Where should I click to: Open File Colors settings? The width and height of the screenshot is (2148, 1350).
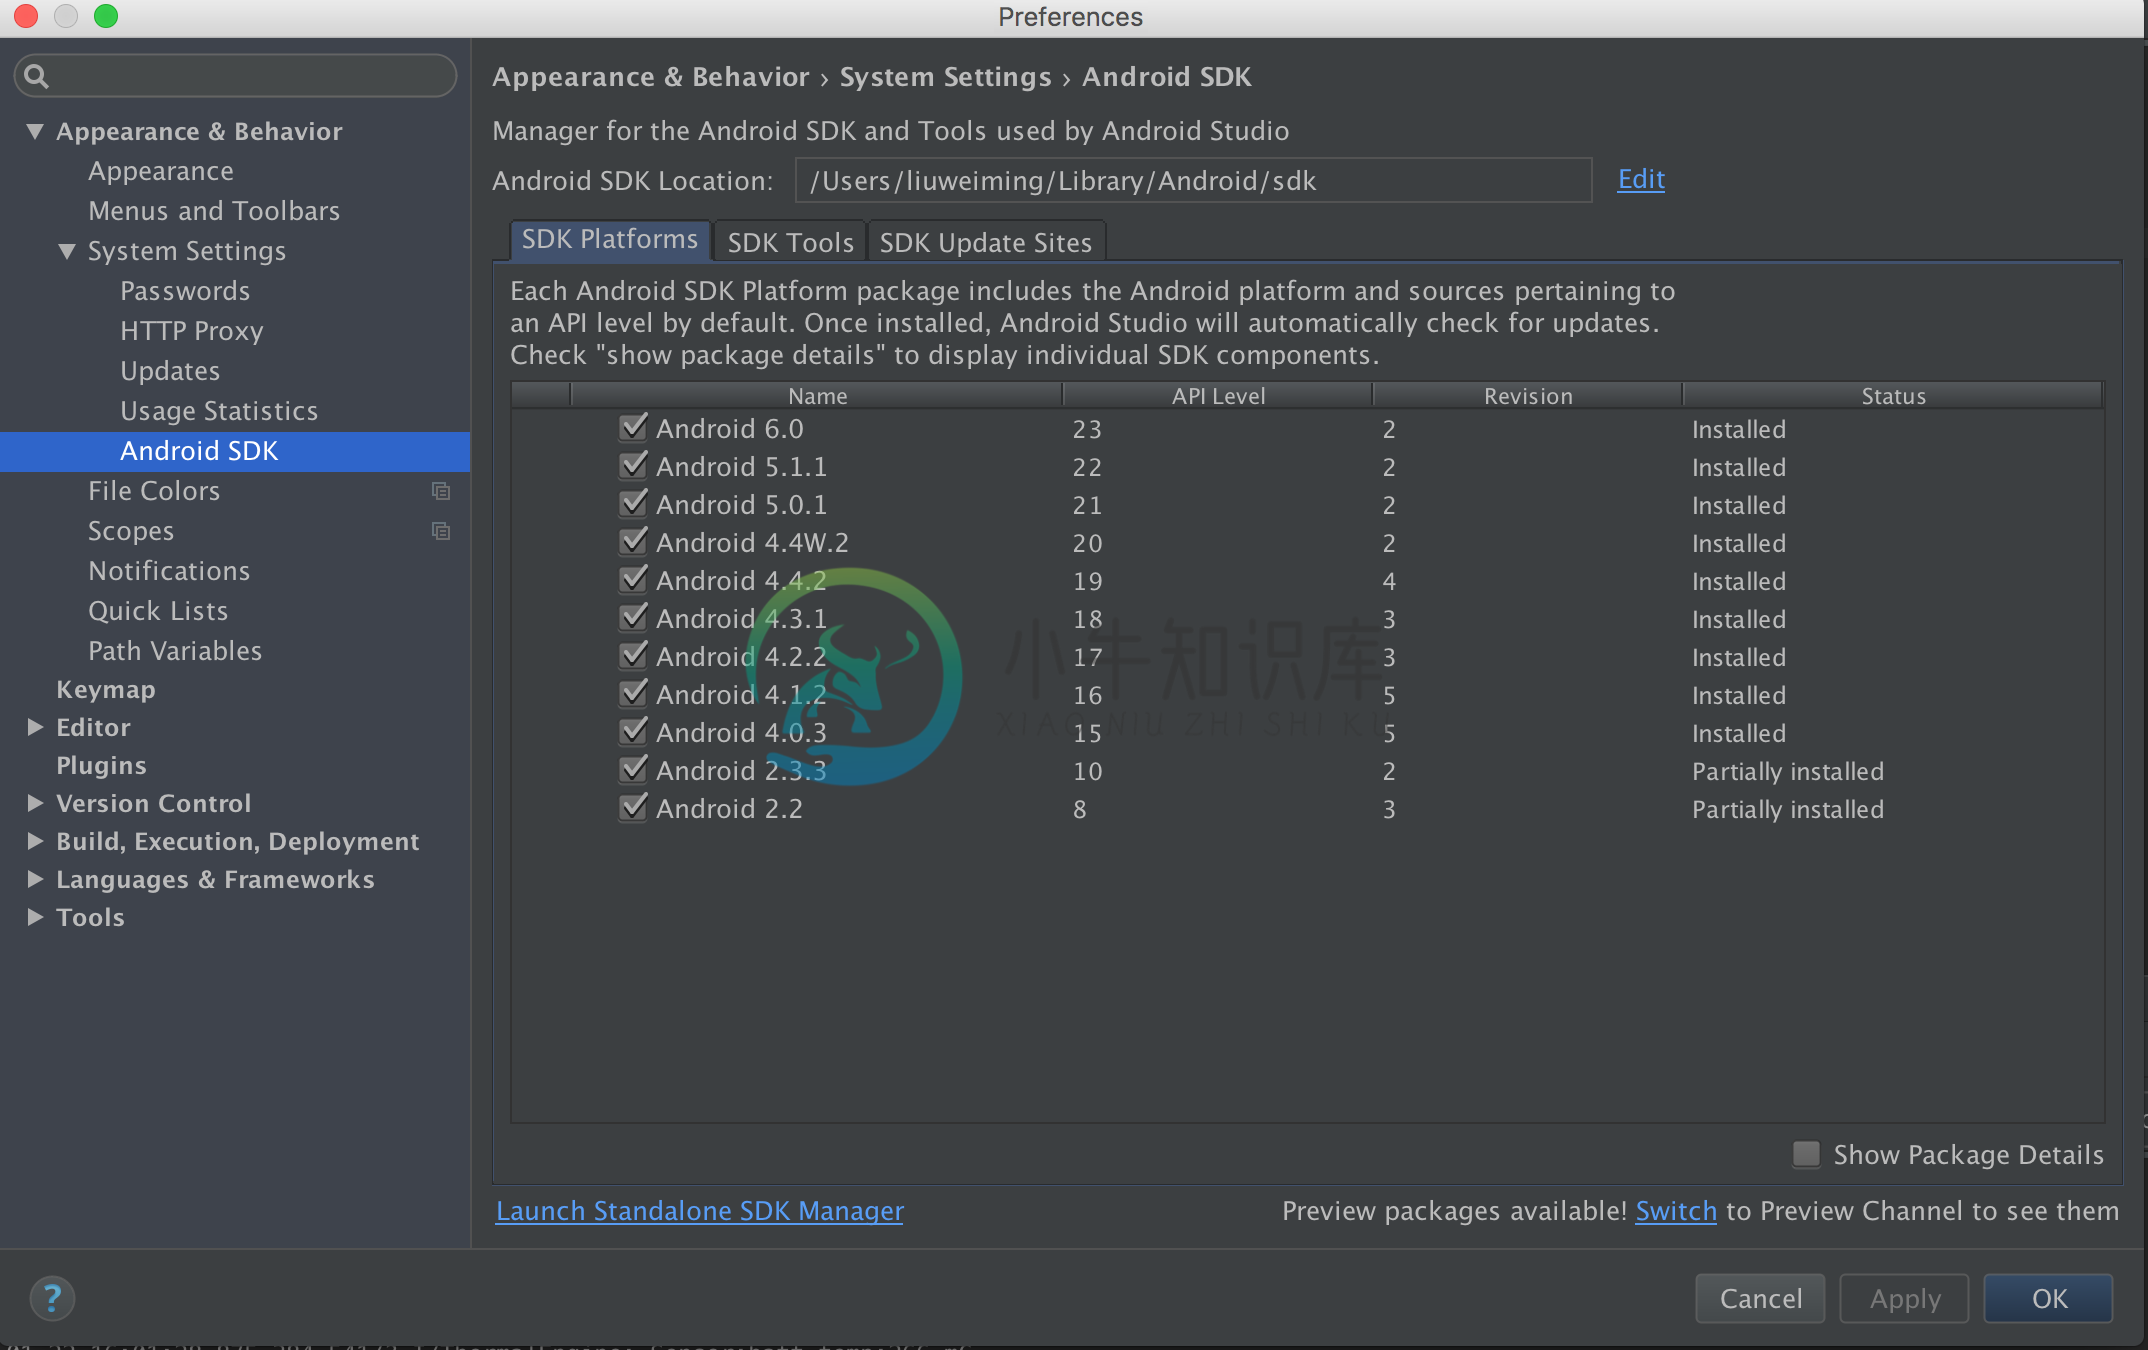pyautogui.click(x=154, y=491)
